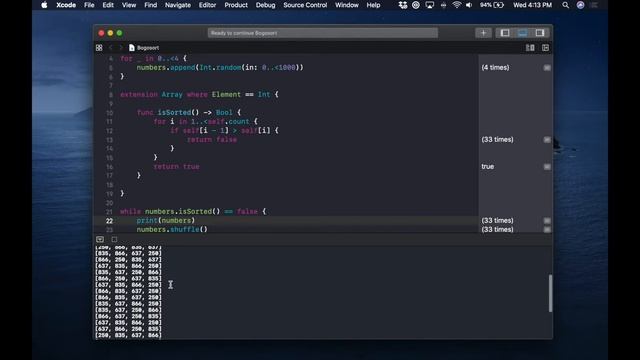Click the Bogosort file breadcrumb
Image resolution: width=640 pixels, height=360 pixels.
point(144,48)
